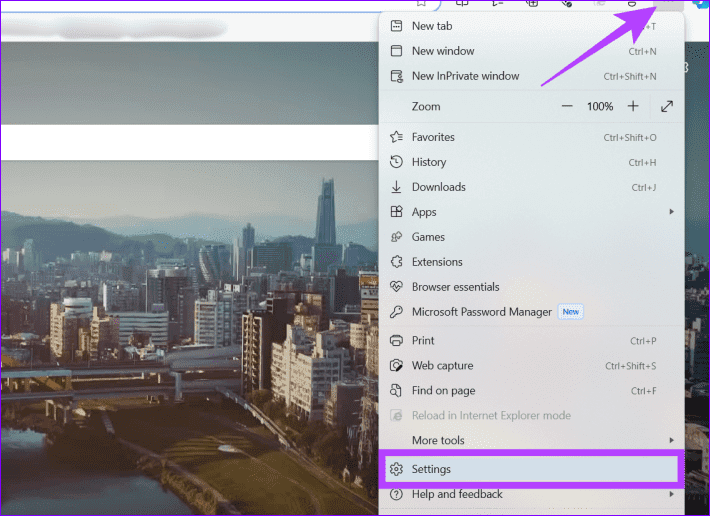Open a New tab from the menu
The width and height of the screenshot is (710, 516).
click(x=531, y=26)
